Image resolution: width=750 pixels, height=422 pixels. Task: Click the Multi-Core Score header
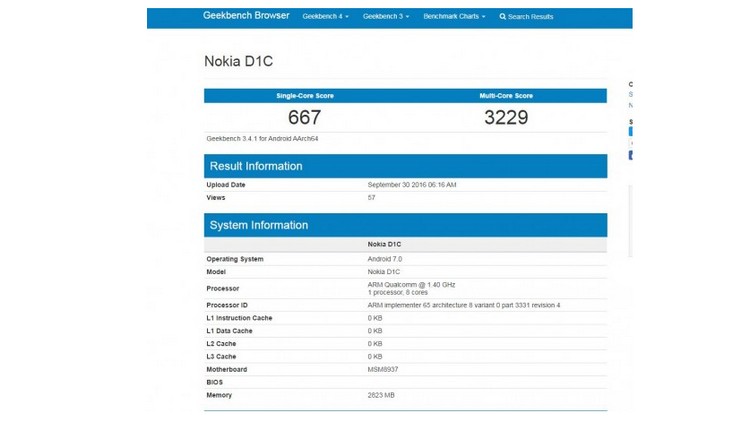(506, 96)
